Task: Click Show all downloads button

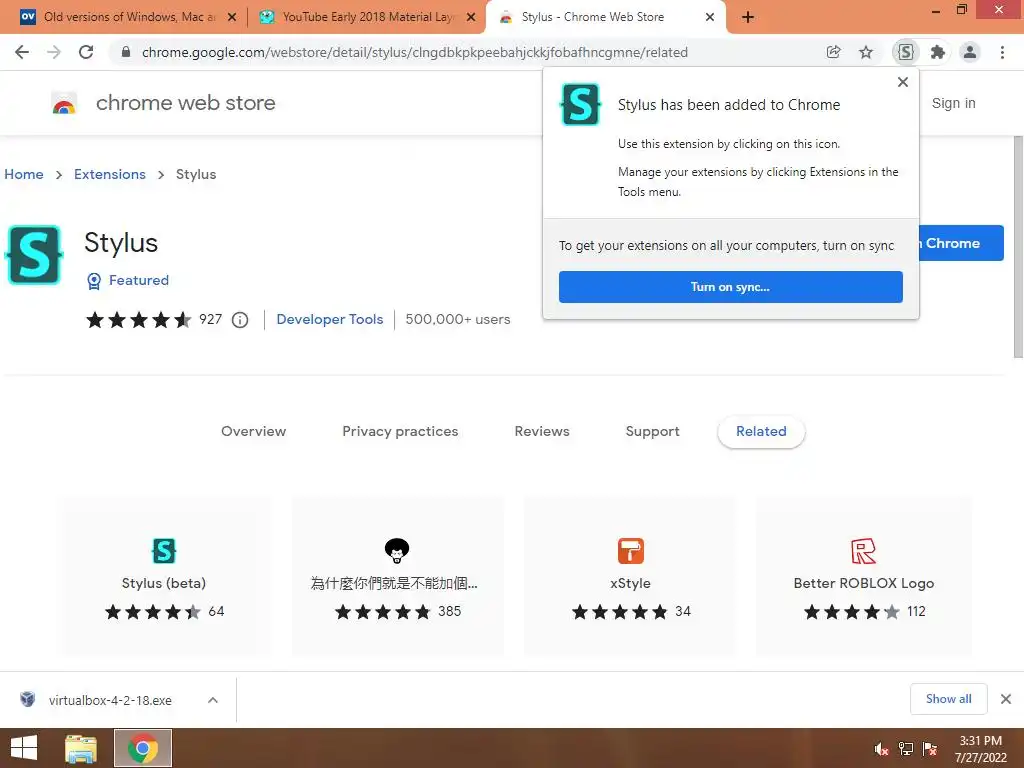Action: coord(948,699)
